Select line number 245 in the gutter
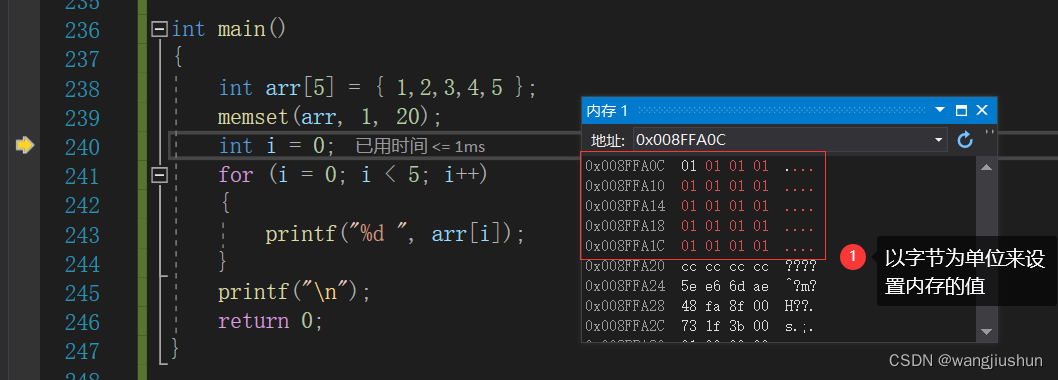Screen dimensions: 1058x380 point(82,292)
